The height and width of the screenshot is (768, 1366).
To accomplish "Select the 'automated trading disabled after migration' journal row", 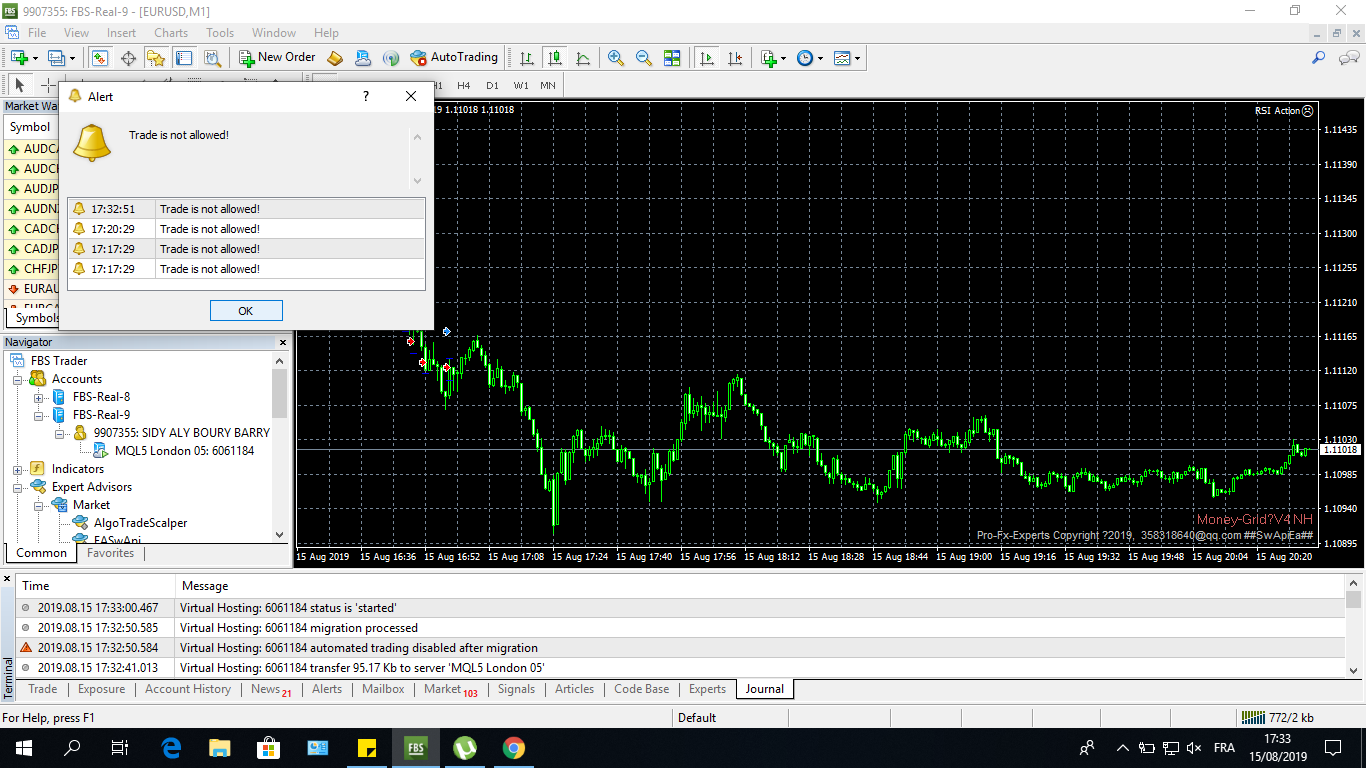I will tap(680, 648).
